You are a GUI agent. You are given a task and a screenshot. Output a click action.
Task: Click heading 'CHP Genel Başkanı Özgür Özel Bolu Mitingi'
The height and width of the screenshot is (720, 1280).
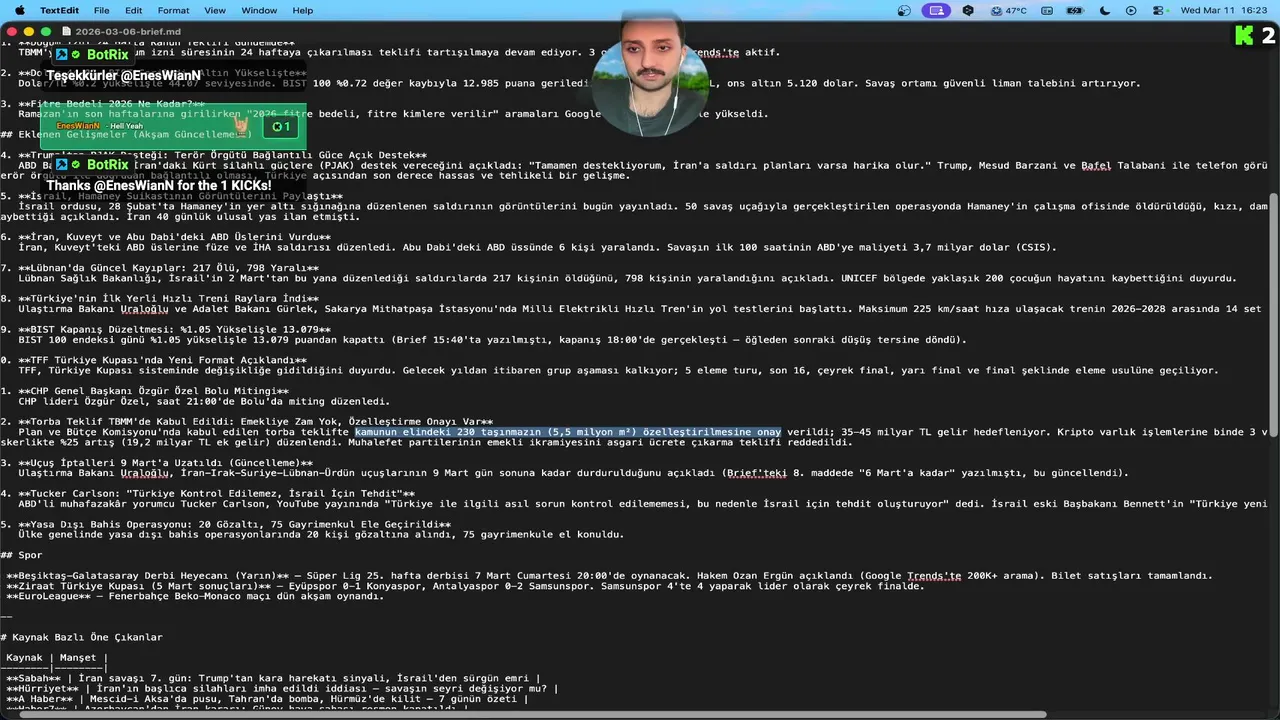(x=153, y=391)
